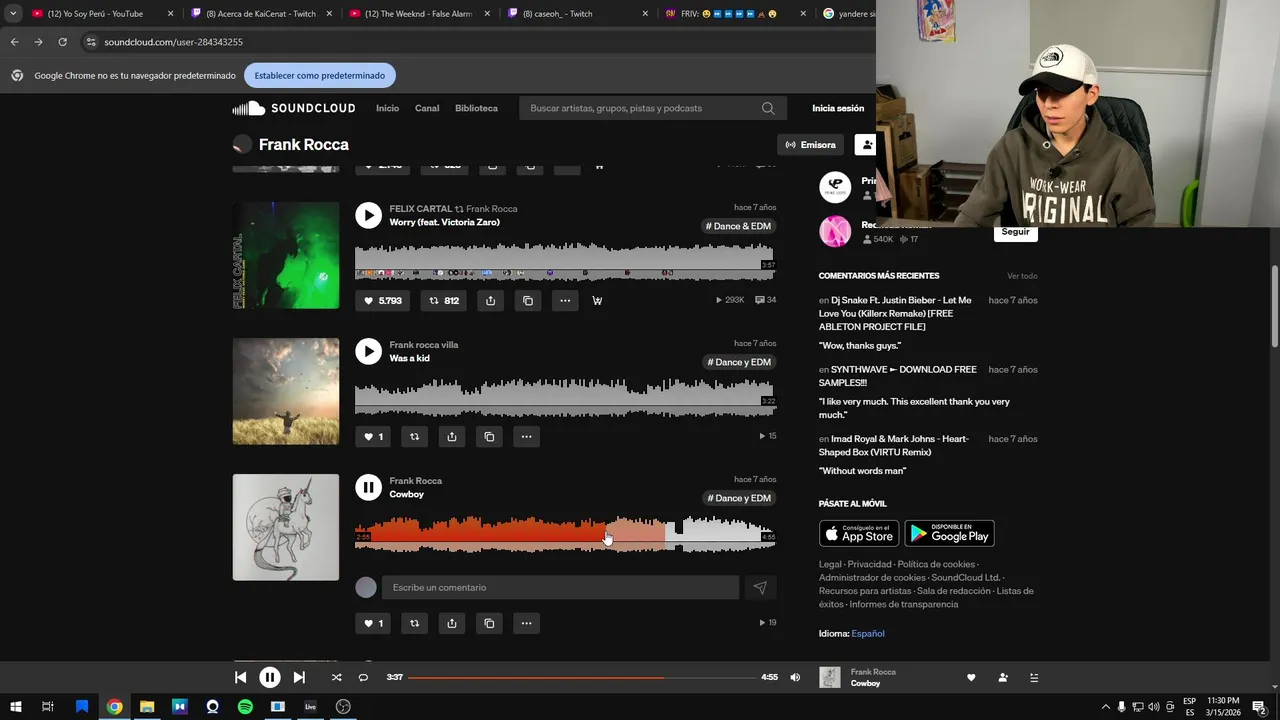Repost the Was a kid track

[414, 436]
